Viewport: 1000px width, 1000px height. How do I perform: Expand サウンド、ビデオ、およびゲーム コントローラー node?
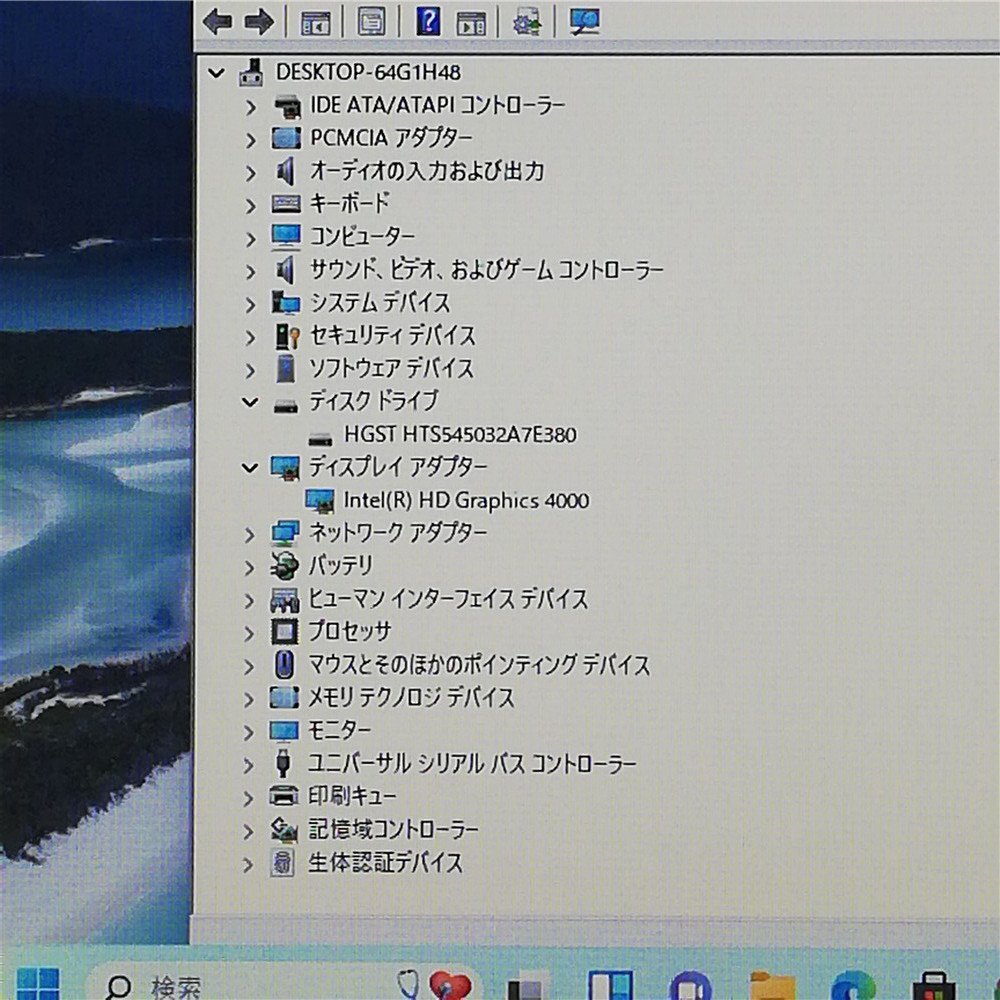[251, 272]
